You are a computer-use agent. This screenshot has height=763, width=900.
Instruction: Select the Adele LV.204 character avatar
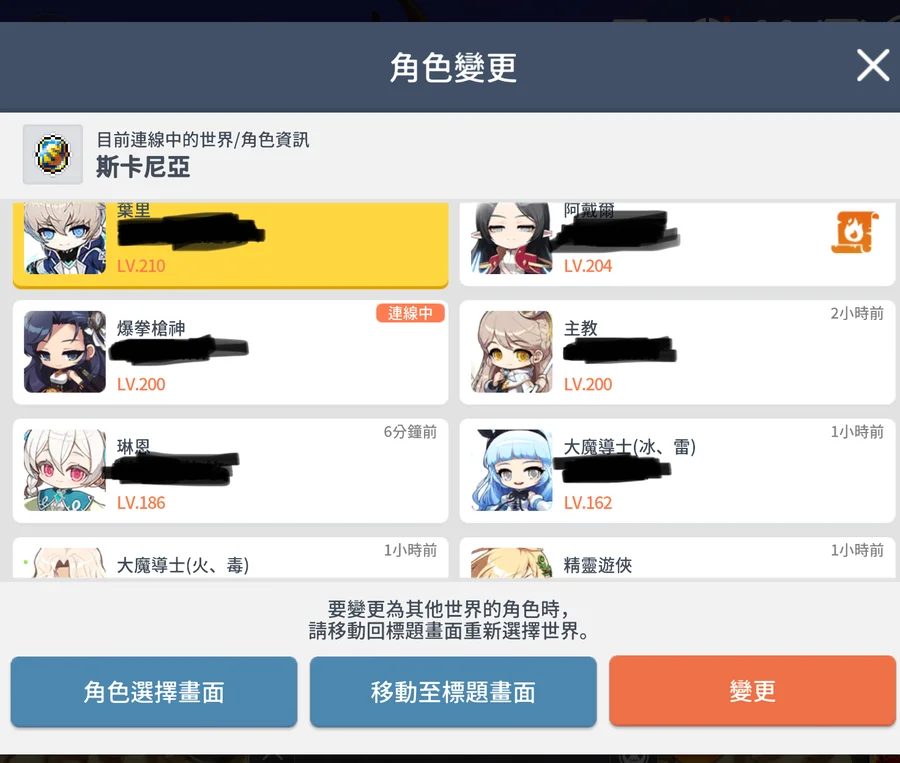(511, 238)
